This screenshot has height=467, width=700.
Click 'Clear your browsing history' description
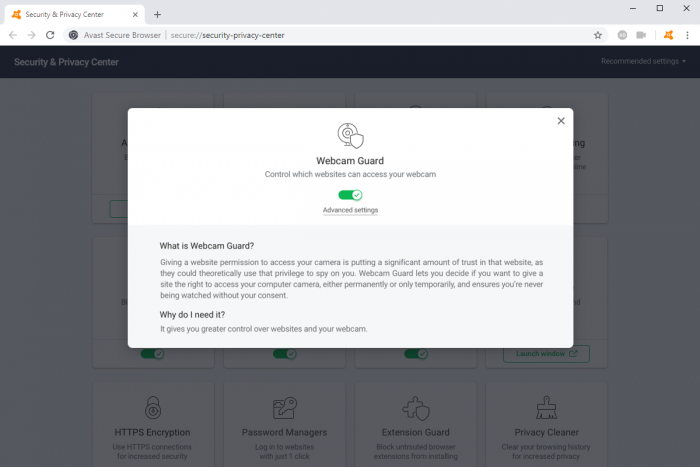pos(546,451)
